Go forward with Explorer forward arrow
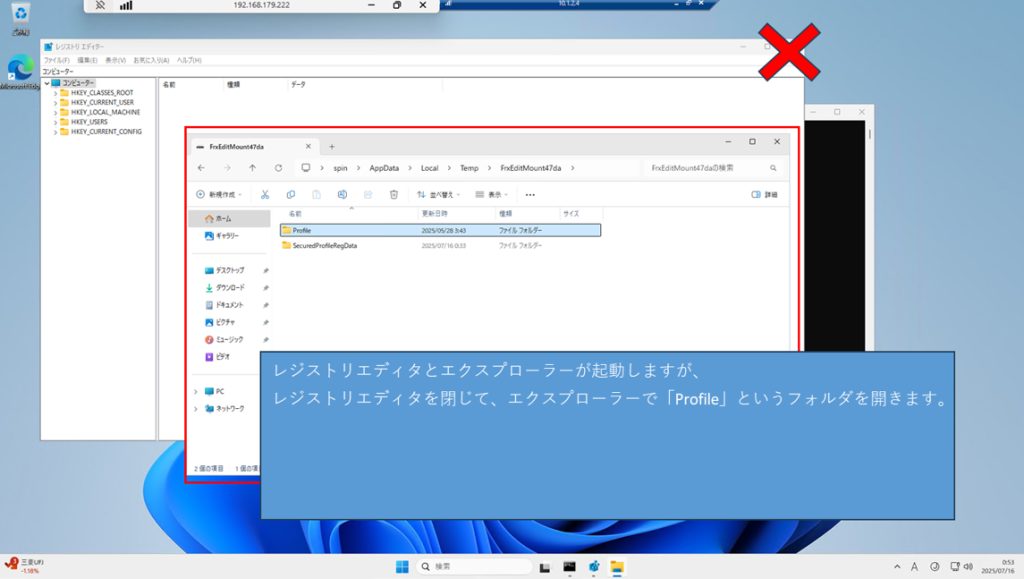Image resolution: width=1024 pixels, height=579 pixels. pyautogui.click(x=227, y=168)
